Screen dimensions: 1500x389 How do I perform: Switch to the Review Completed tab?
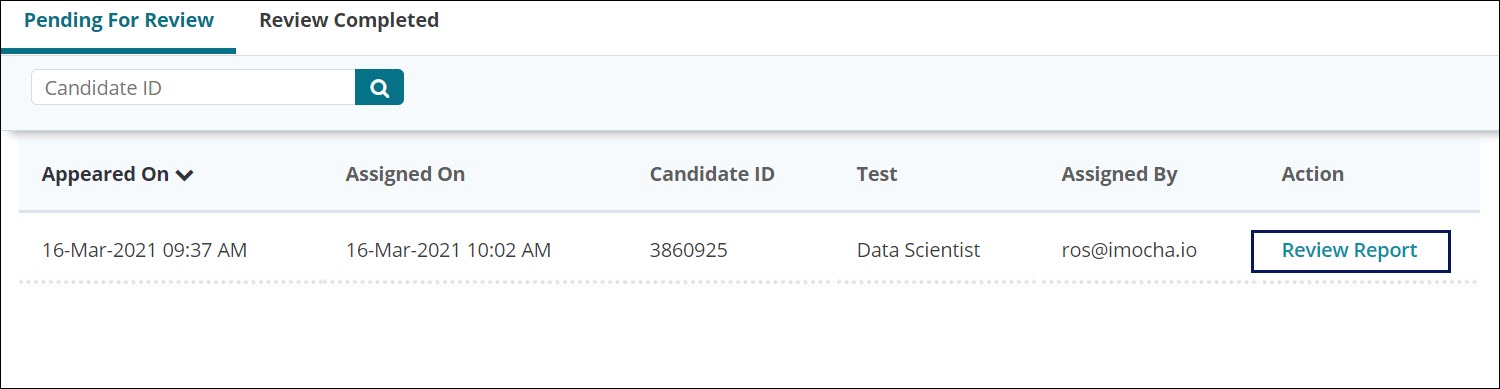349,20
